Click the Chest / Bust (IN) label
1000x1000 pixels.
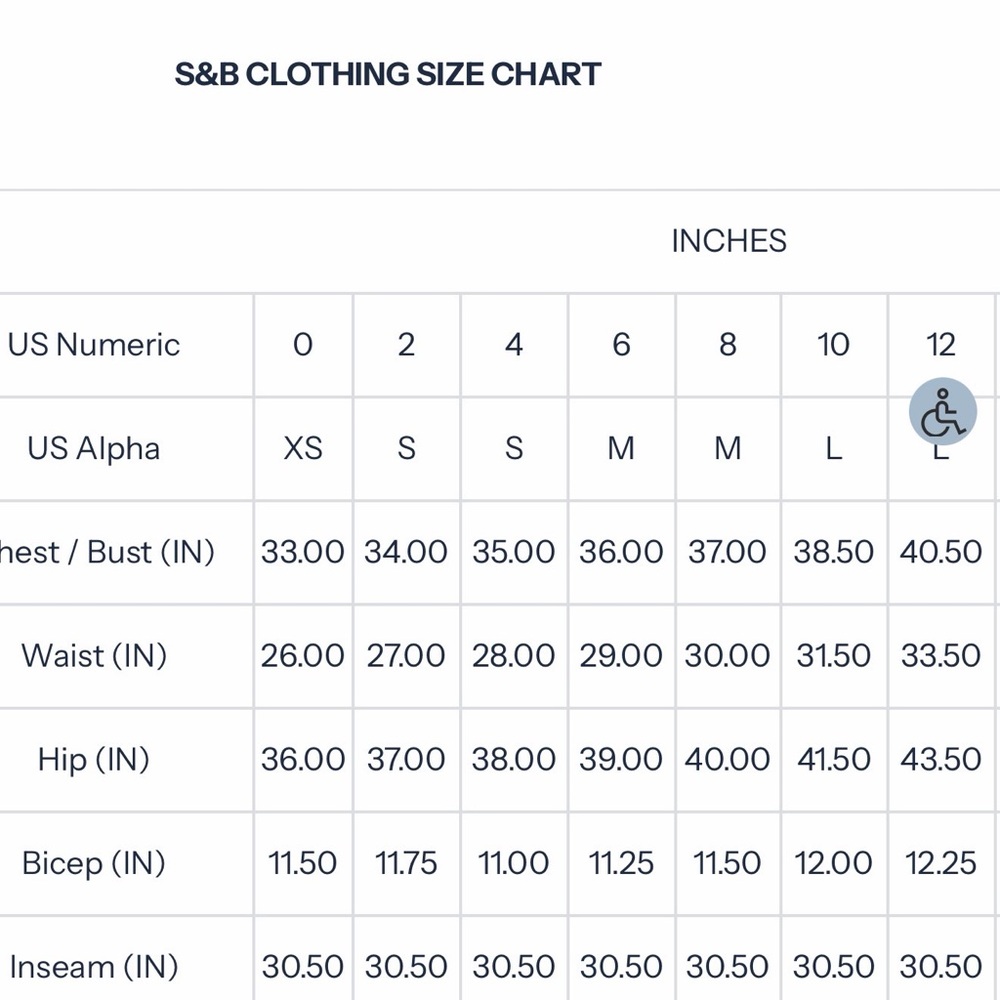click(107, 552)
